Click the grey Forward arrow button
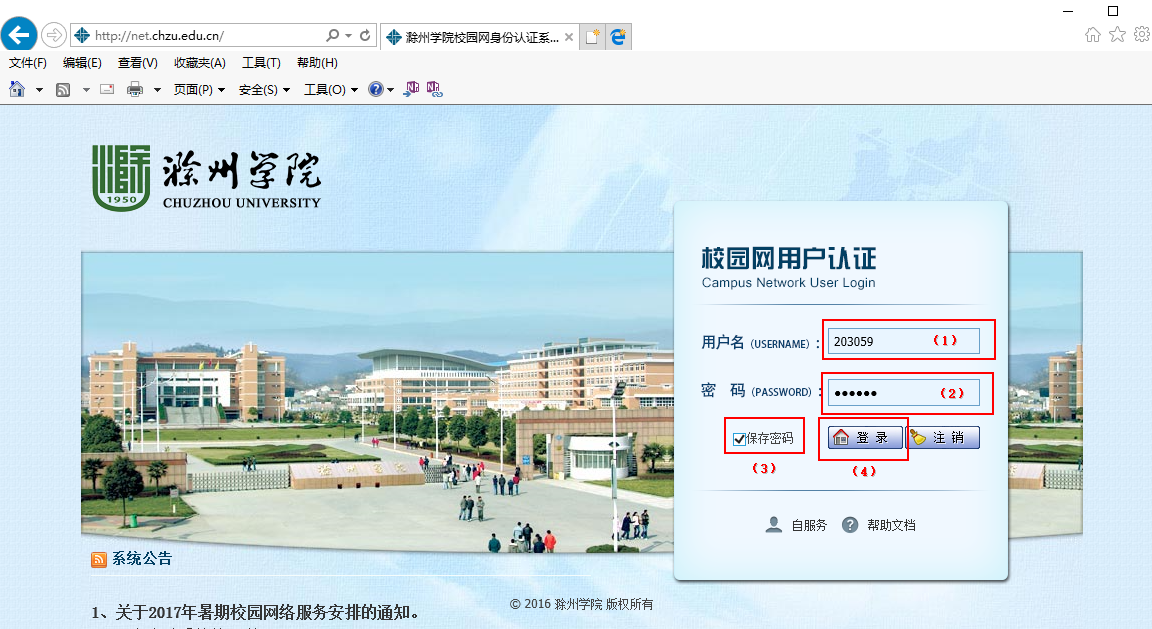This screenshot has width=1152, height=629. [x=54, y=35]
